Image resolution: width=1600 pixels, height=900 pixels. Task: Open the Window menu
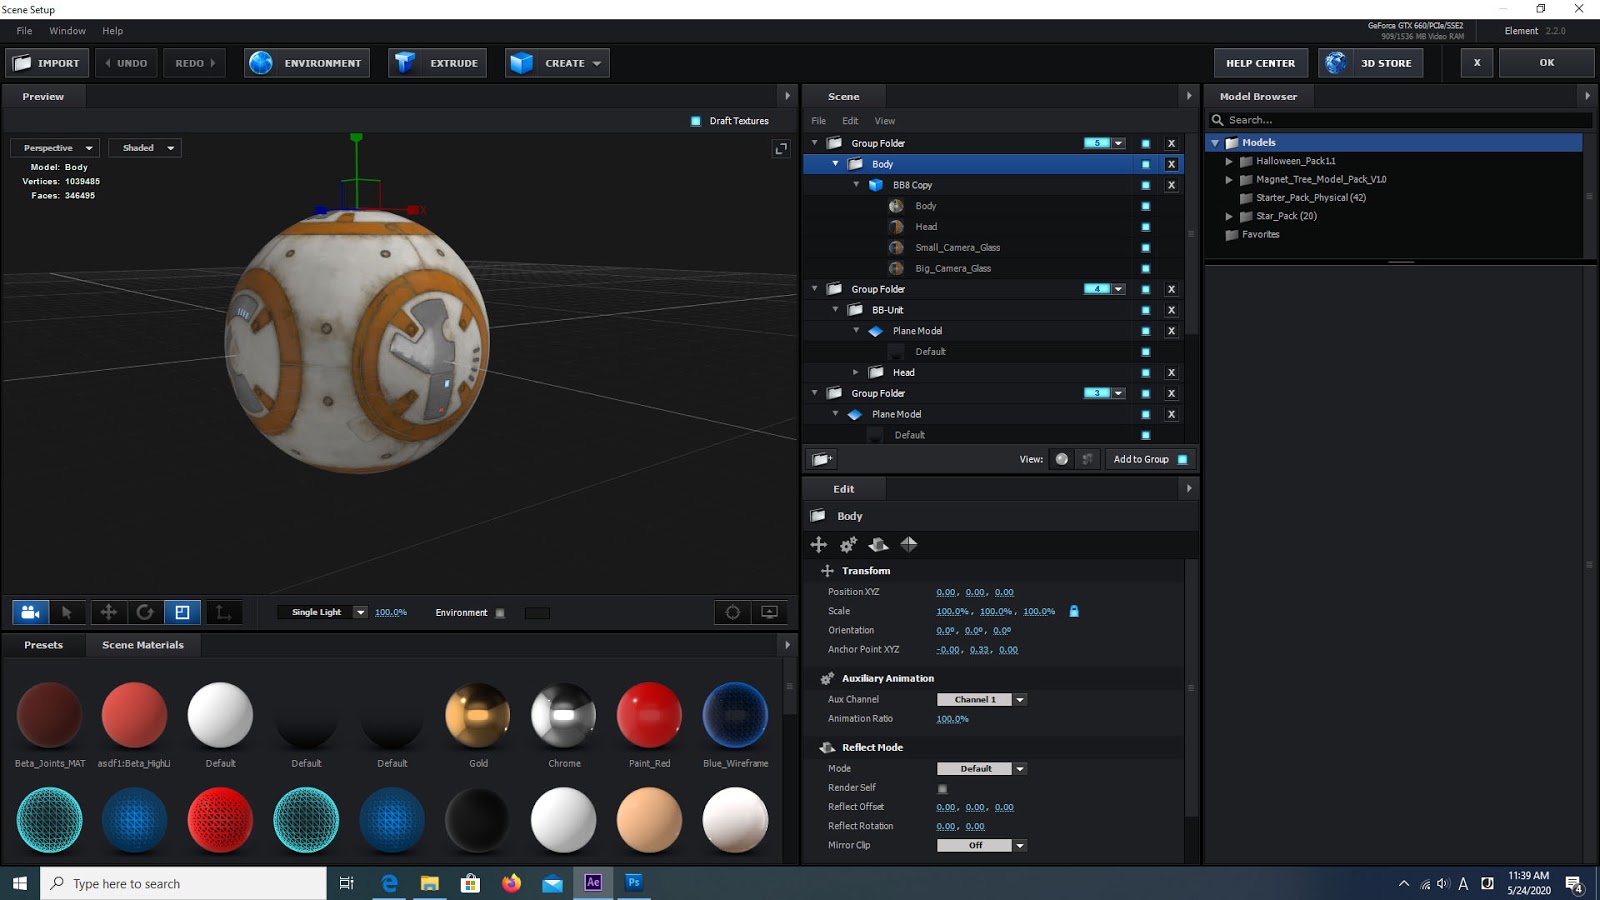pos(67,31)
